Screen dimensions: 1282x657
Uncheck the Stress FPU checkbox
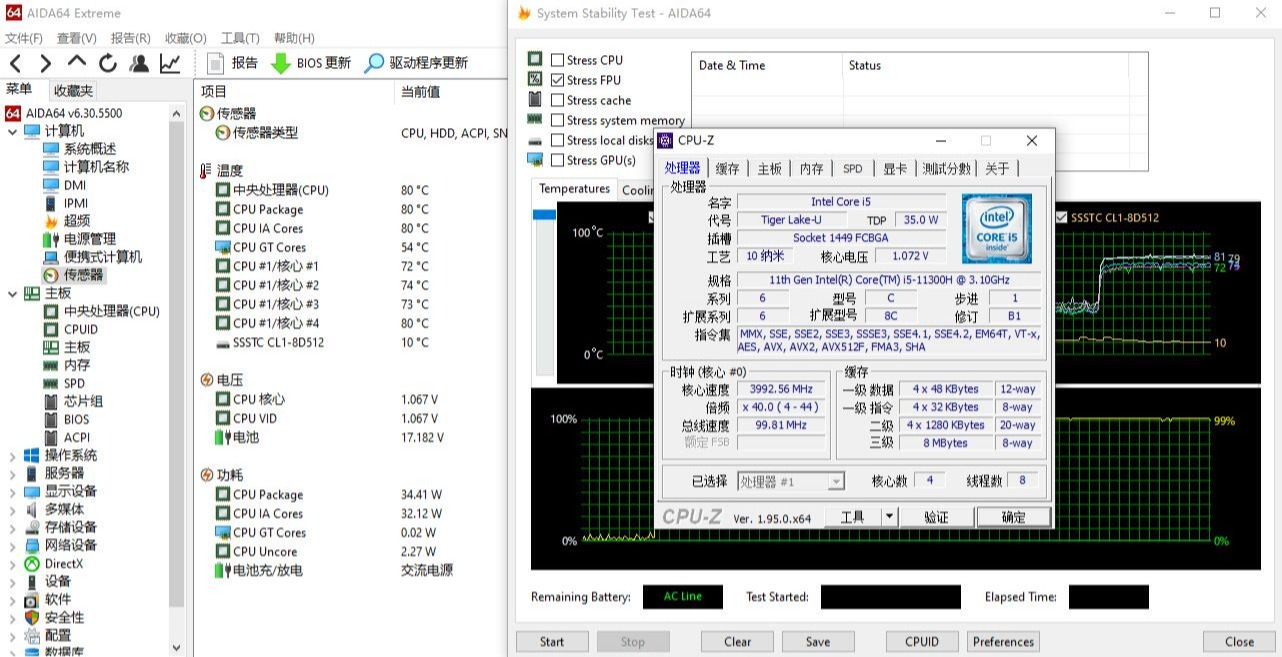tap(557, 80)
